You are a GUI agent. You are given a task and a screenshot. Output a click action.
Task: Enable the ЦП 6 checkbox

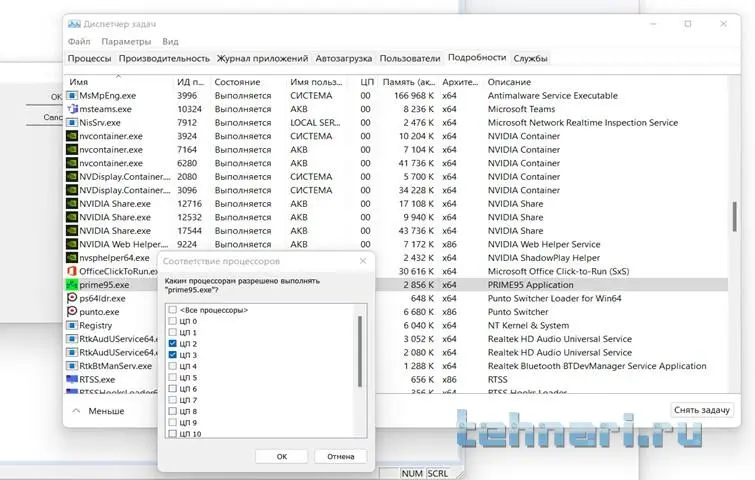pos(172,389)
